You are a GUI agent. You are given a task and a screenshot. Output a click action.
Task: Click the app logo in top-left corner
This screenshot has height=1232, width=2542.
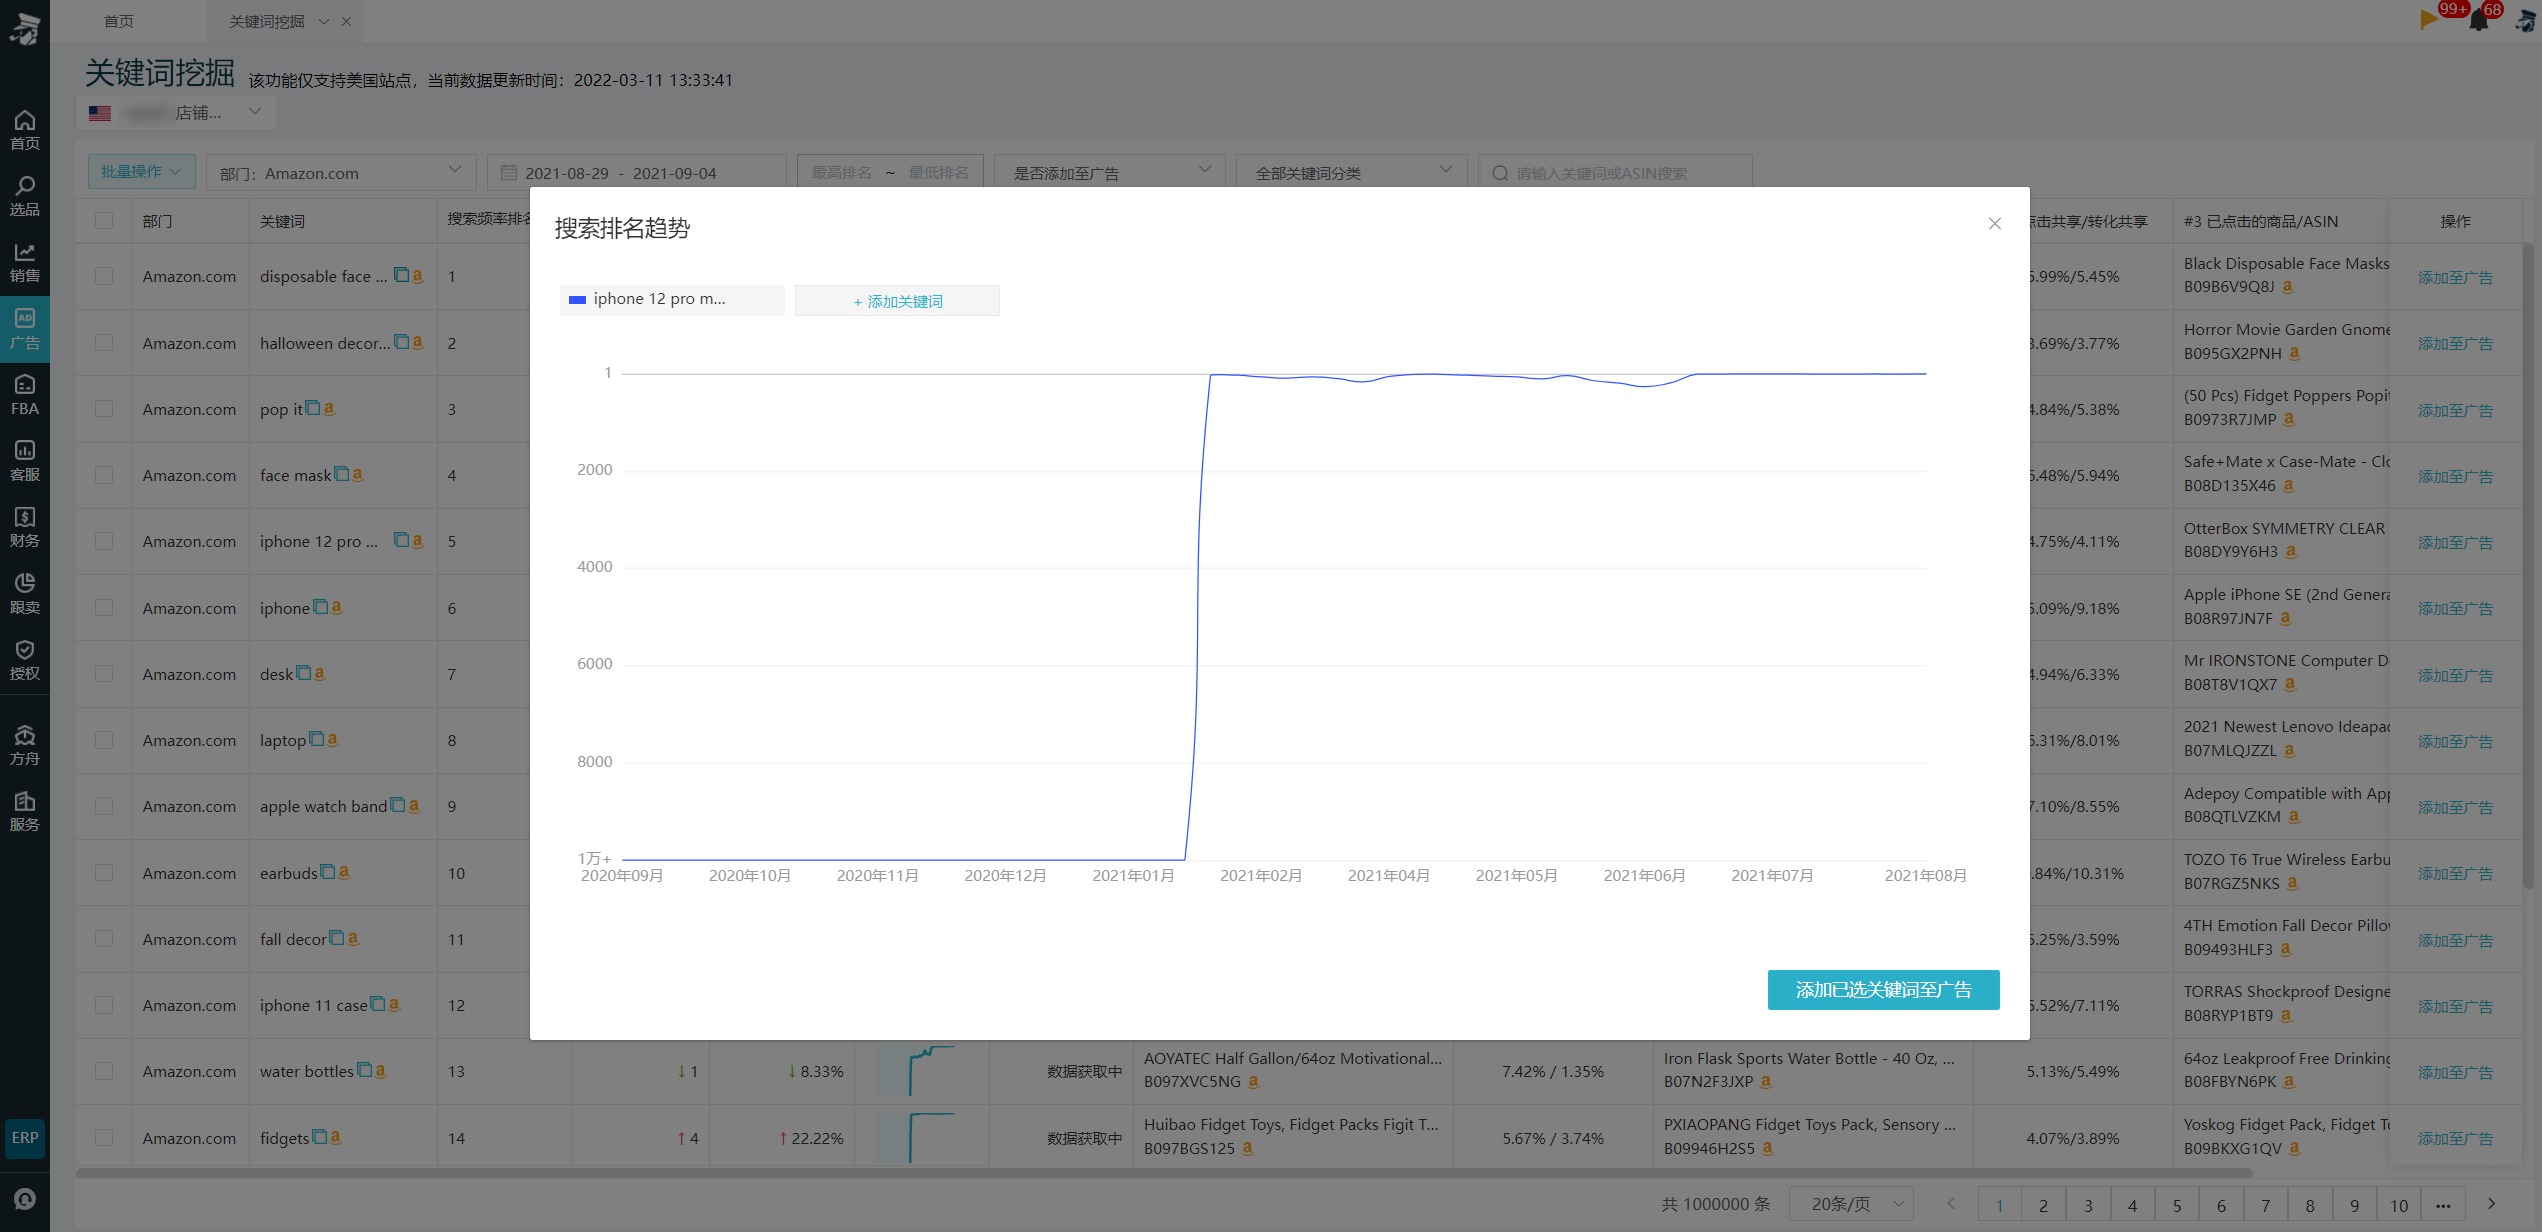coord(25,28)
